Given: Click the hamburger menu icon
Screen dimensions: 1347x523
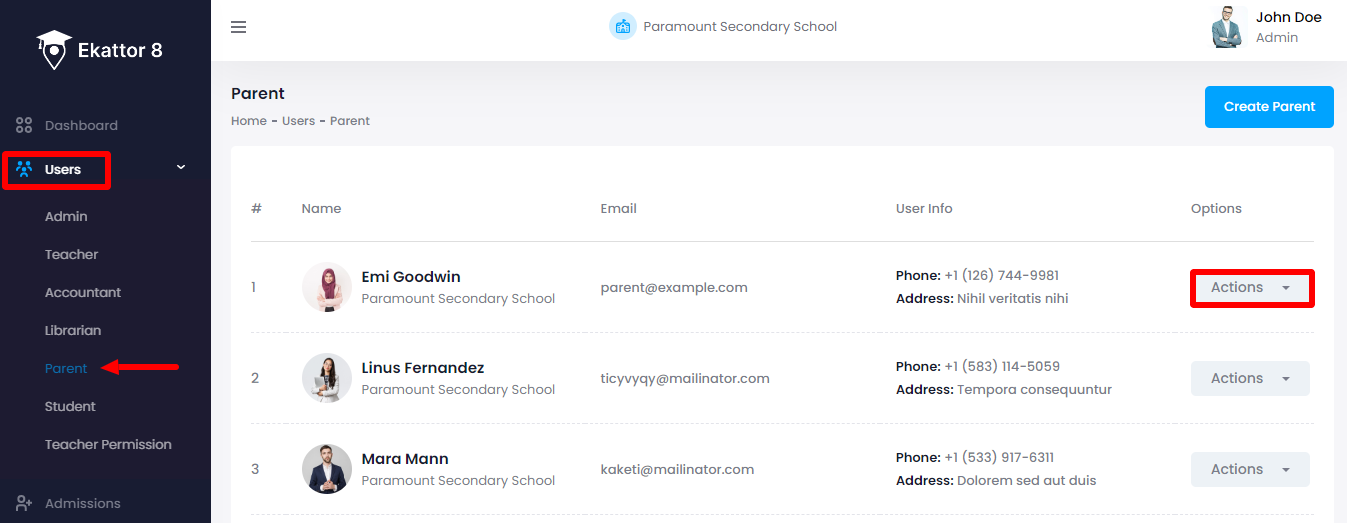Looking at the screenshot, I should (x=238, y=27).
